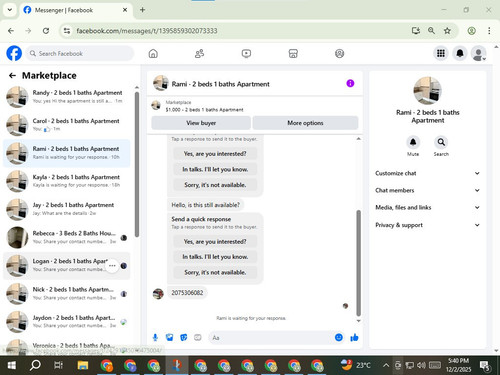Open the Chrome three-dot menu
The image size is (500, 375).
point(489,31)
